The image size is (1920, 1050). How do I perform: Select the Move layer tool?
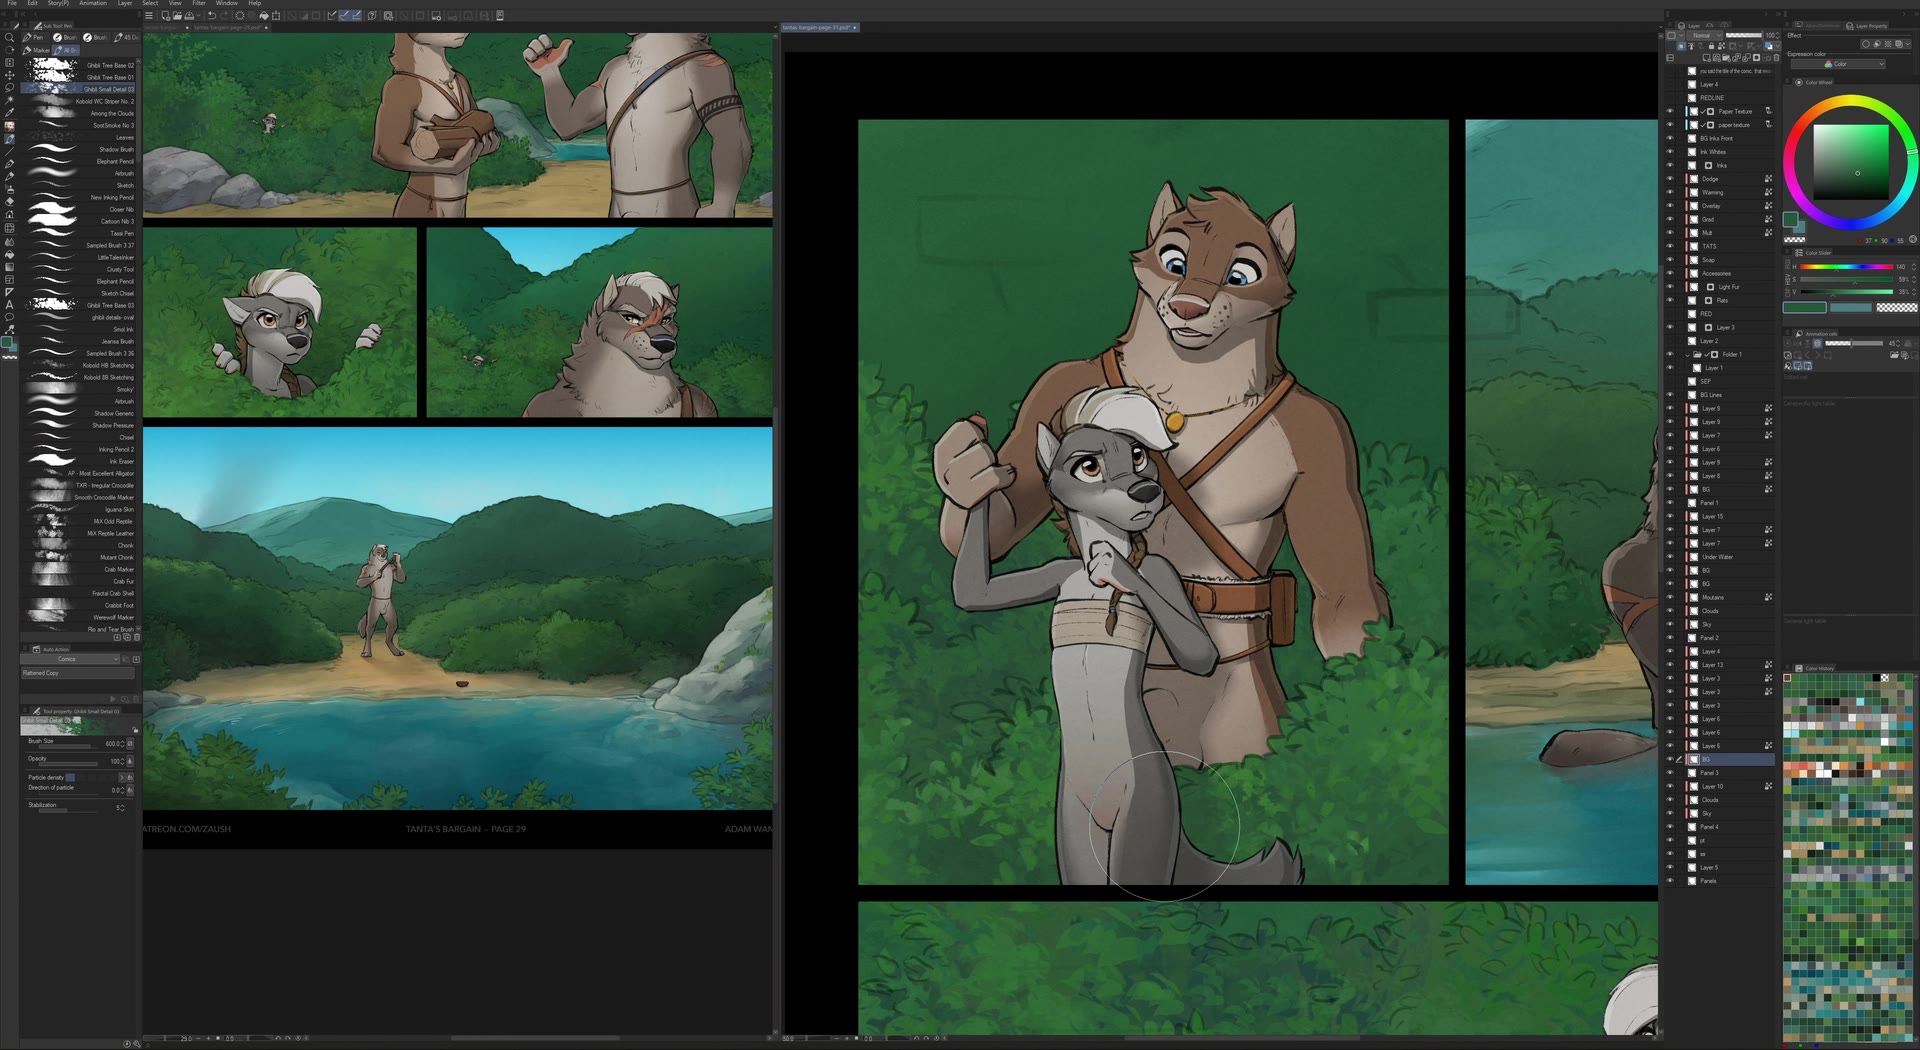(x=9, y=75)
